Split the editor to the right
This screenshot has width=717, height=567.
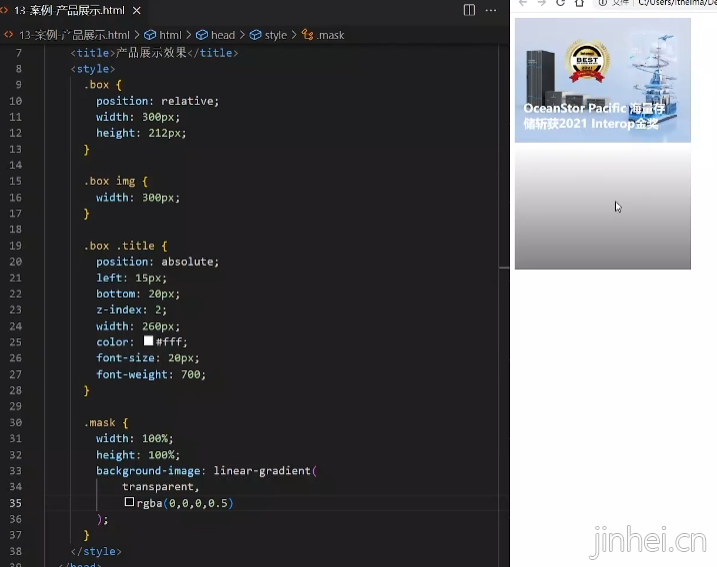[x=469, y=10]
